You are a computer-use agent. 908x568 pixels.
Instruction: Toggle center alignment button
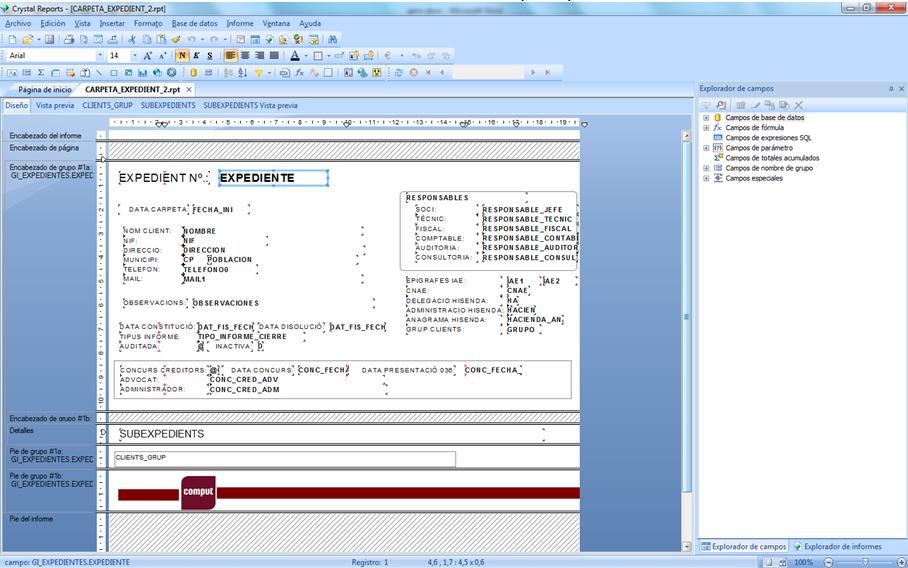tap(245, 56)
